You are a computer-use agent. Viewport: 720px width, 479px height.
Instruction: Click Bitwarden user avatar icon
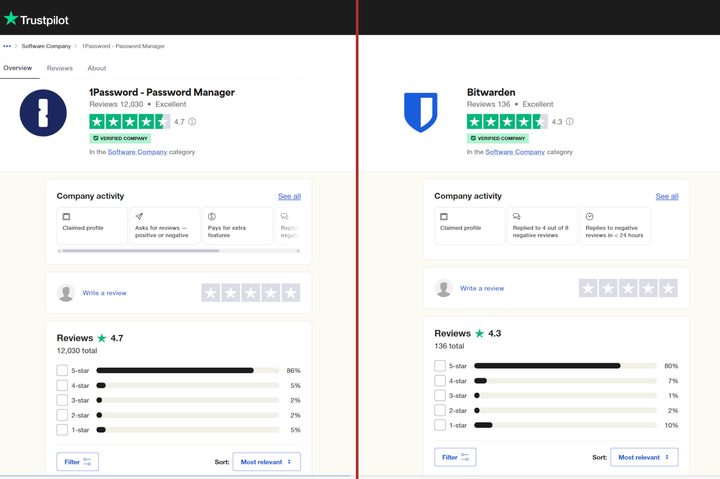tap(444, 288)
